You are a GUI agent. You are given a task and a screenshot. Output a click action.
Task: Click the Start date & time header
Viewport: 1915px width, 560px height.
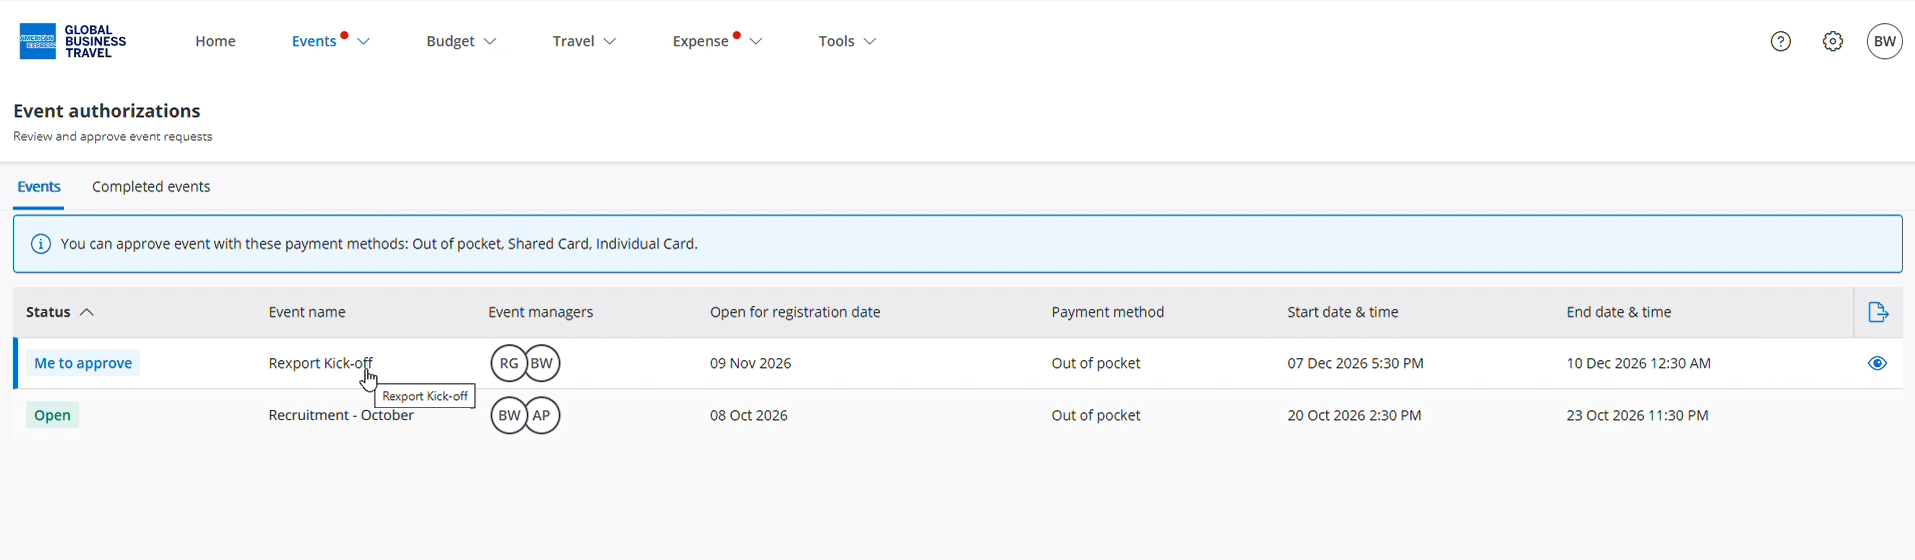tap(1342, 312)
